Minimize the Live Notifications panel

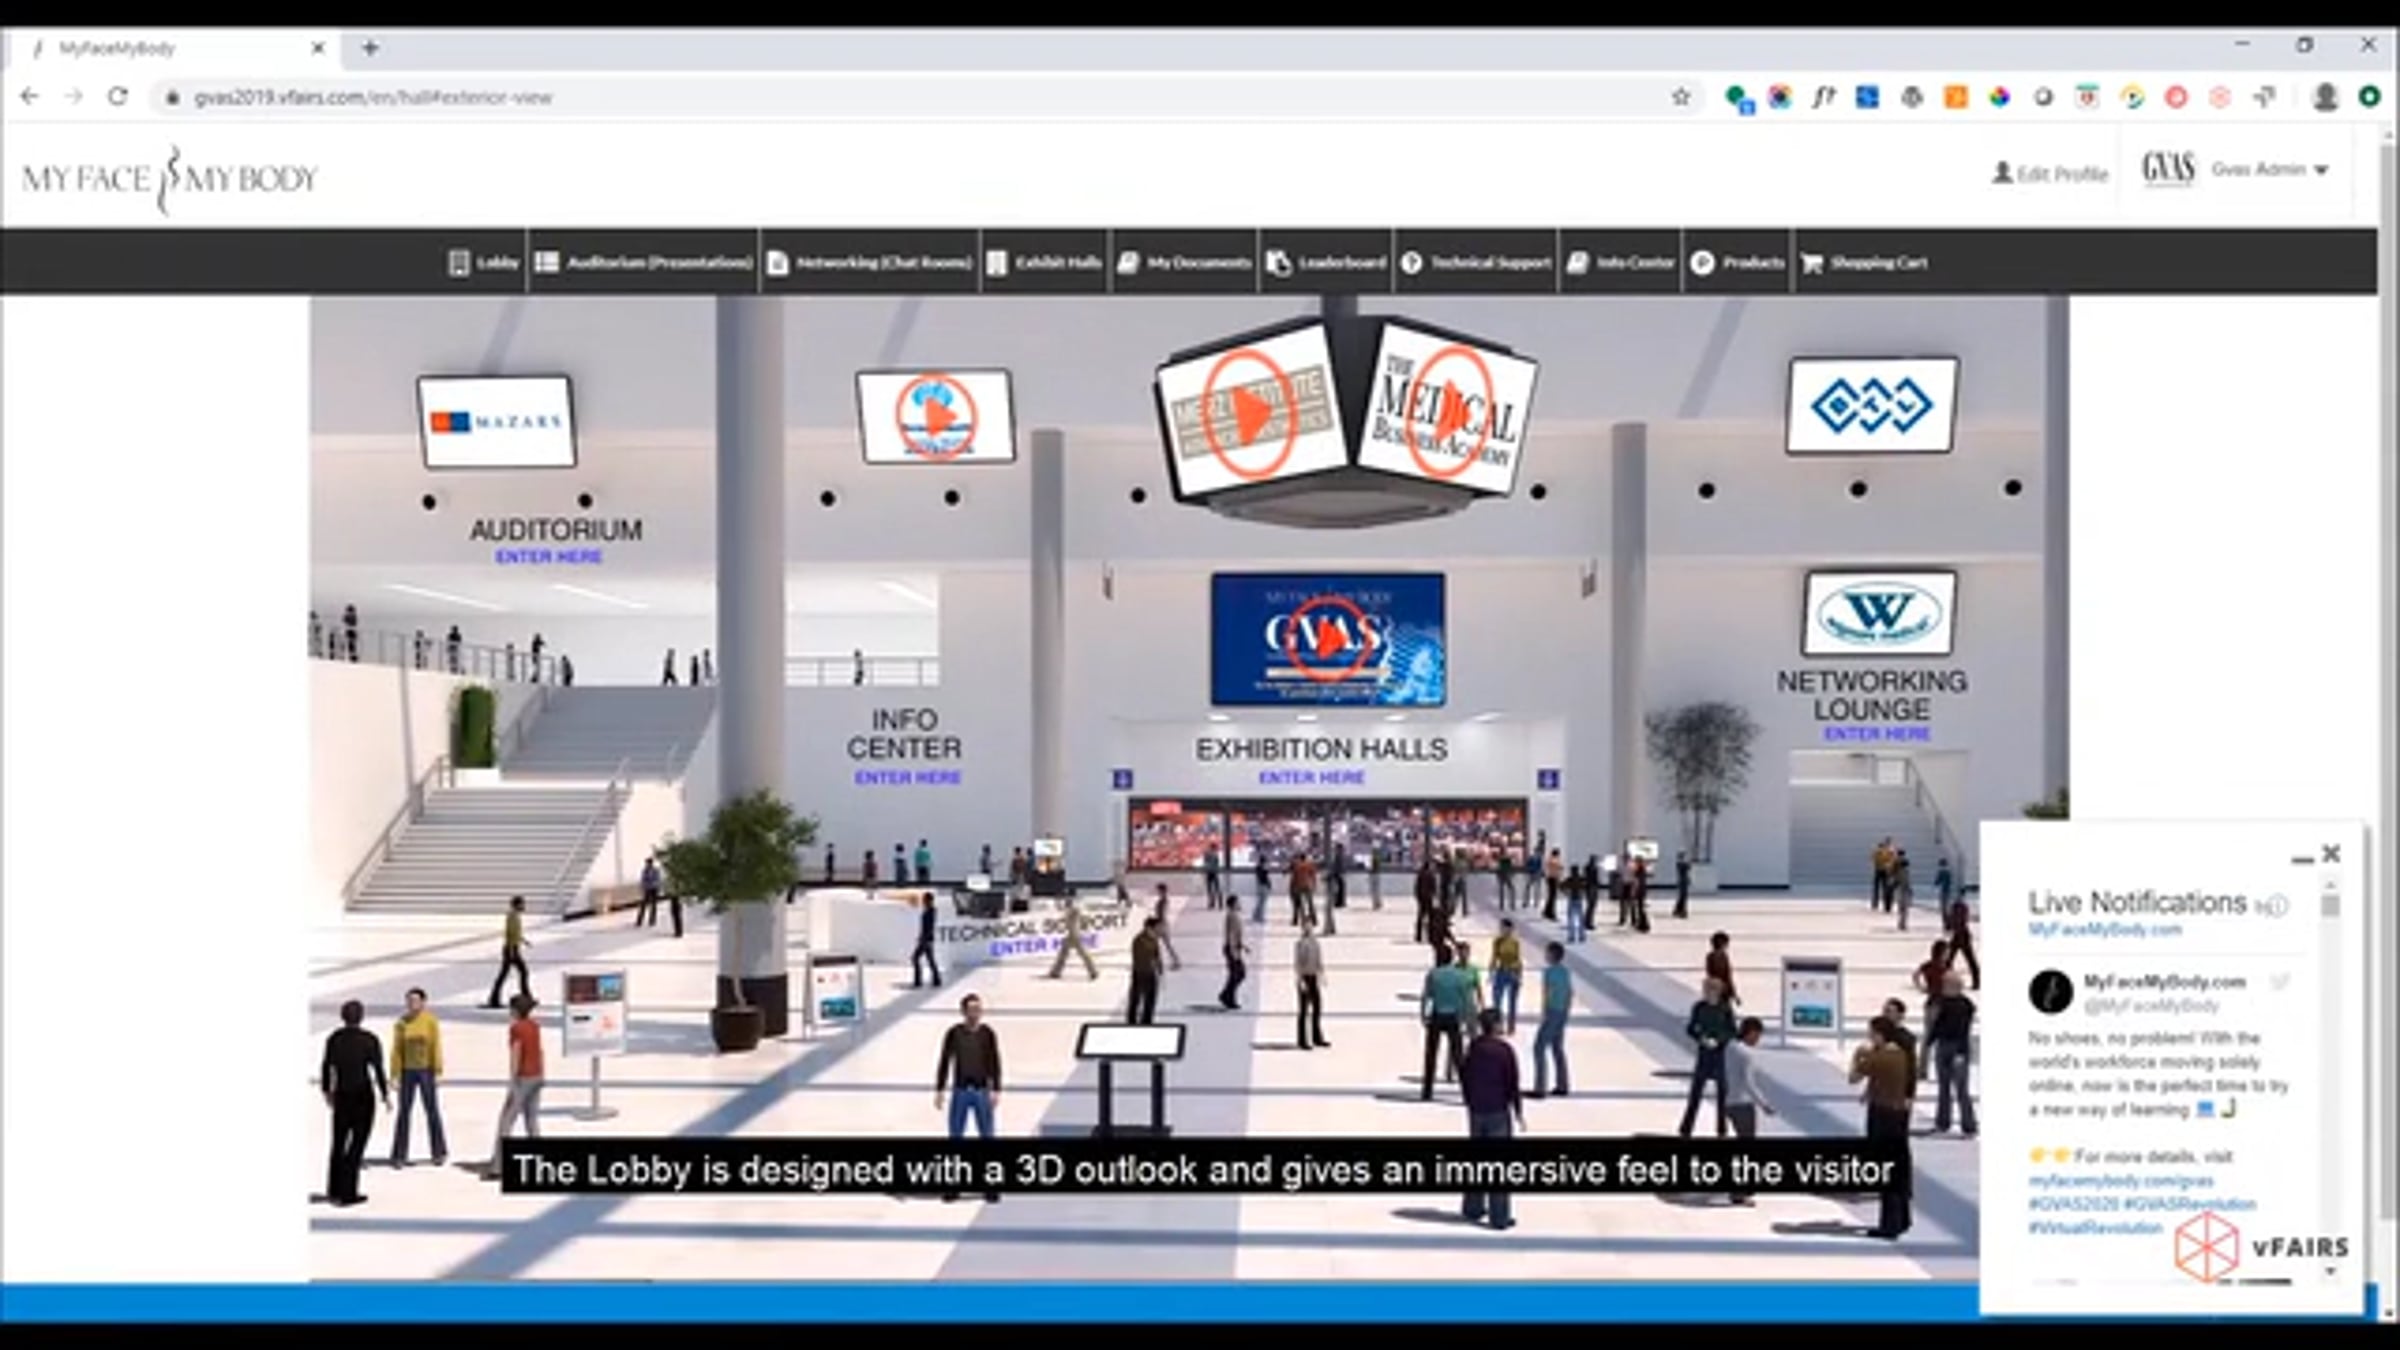[2302, 858]
